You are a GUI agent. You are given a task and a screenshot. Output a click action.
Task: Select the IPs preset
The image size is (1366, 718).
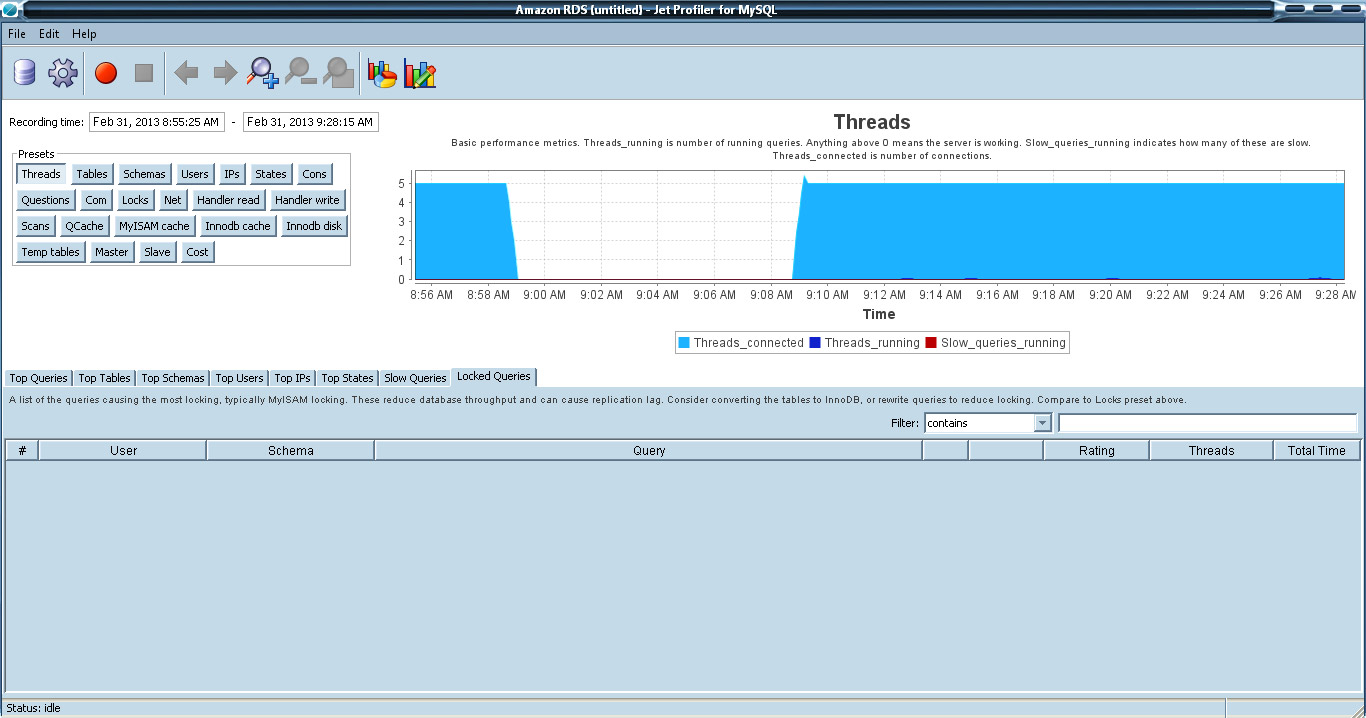point(232,174)
